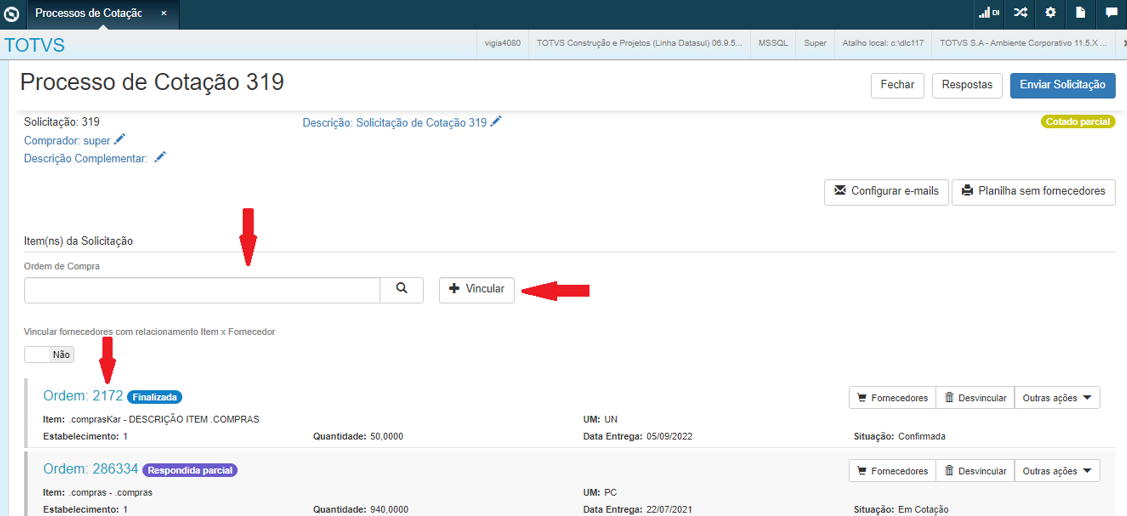Viewport: 1127px width, 516px height.
Task: Open Fornecedores for order 2172
Action: (x=892, y=397)
